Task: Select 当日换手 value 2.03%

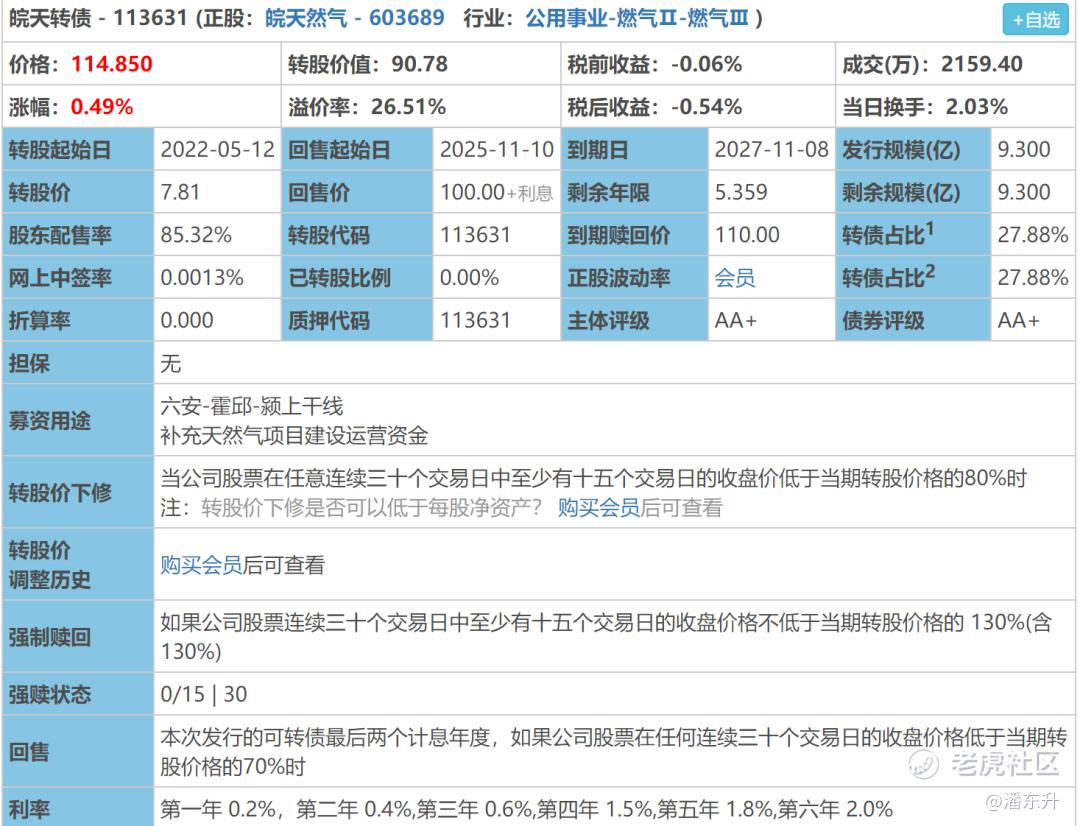Action: [977, 107]
